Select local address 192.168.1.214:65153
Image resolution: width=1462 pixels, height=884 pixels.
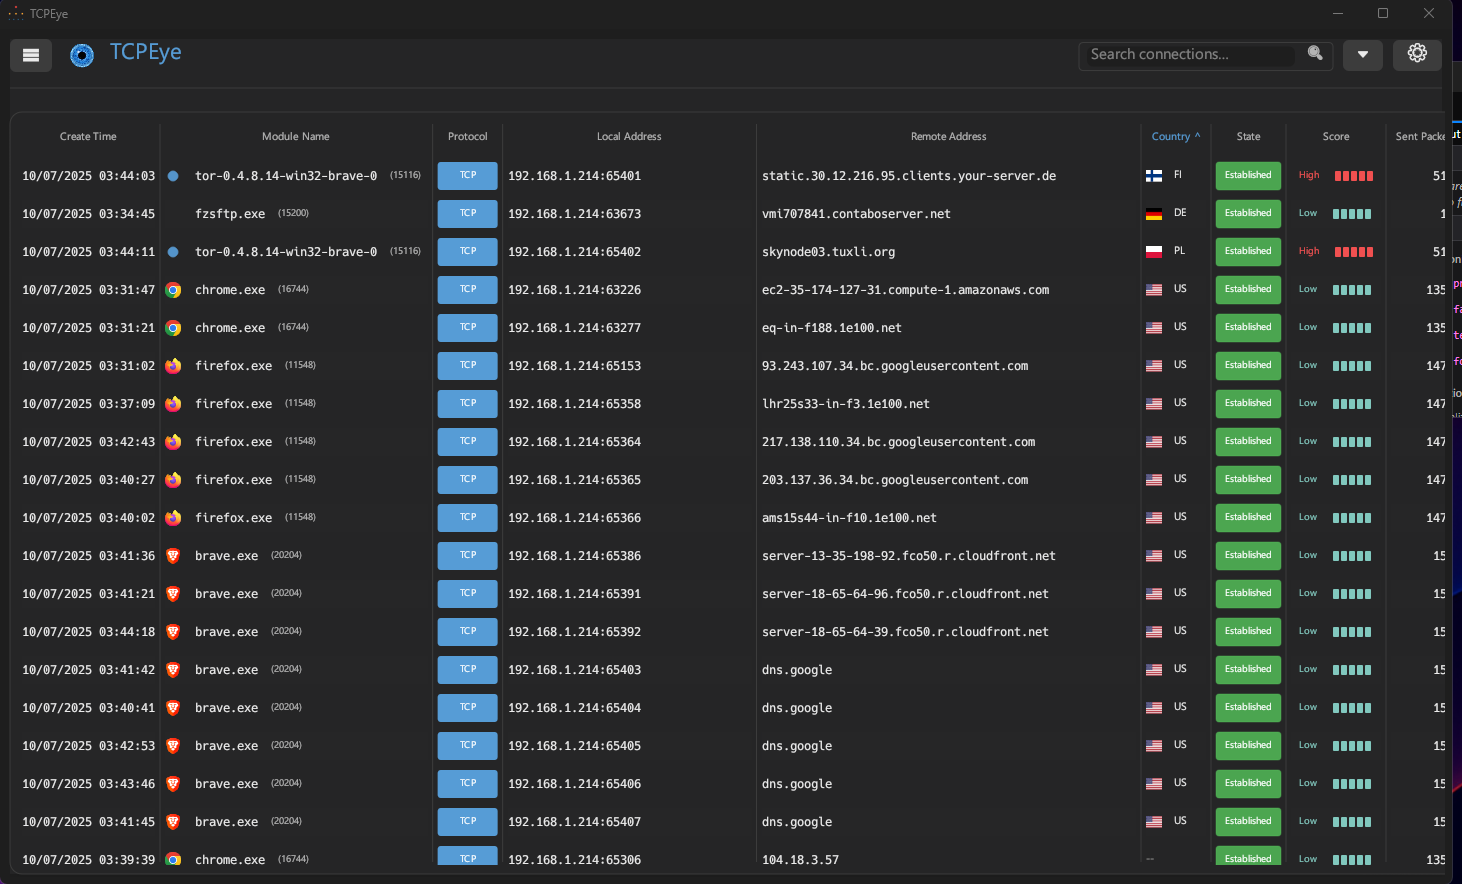[x=574, y=366]
